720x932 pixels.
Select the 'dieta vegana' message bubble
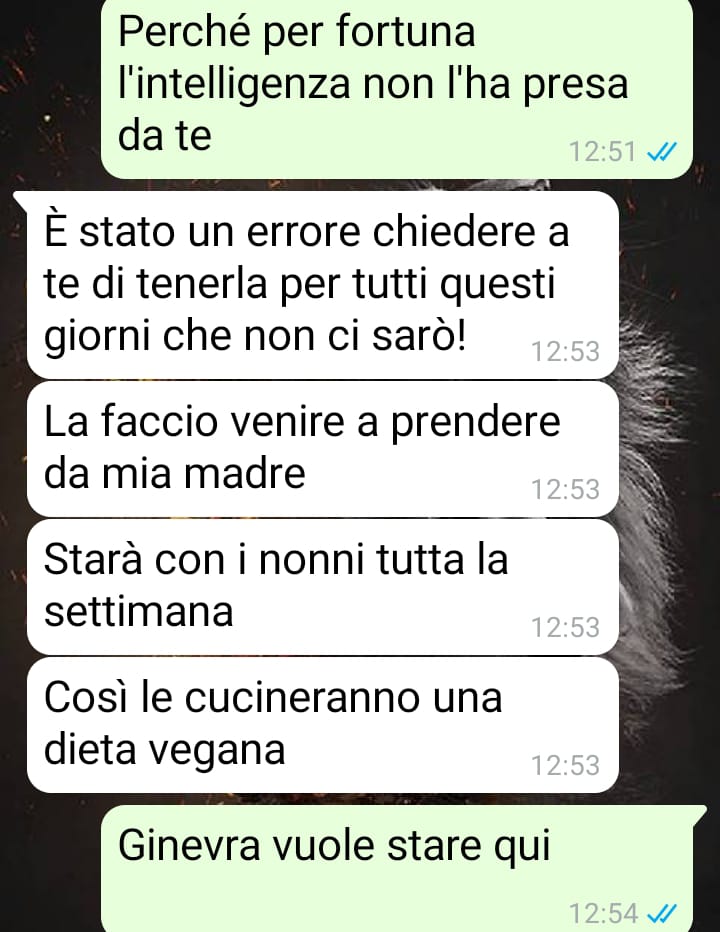(323, 725)
